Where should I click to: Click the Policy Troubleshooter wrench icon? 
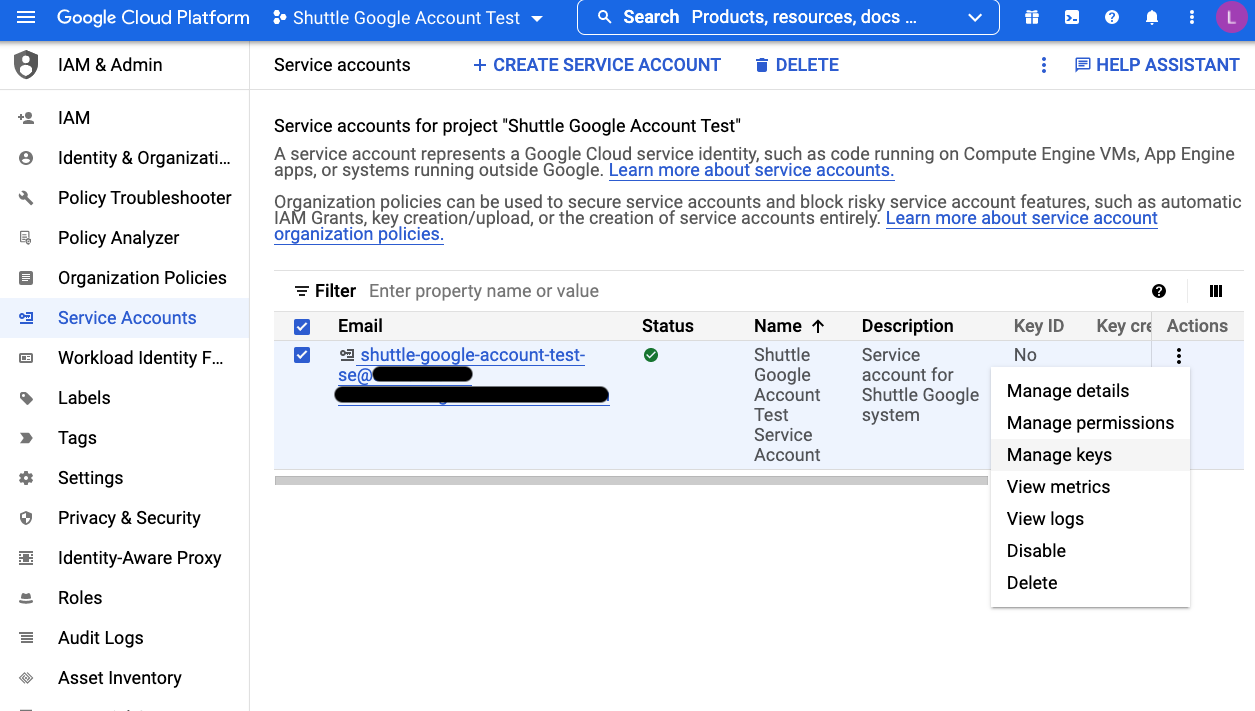pos(26,198)
